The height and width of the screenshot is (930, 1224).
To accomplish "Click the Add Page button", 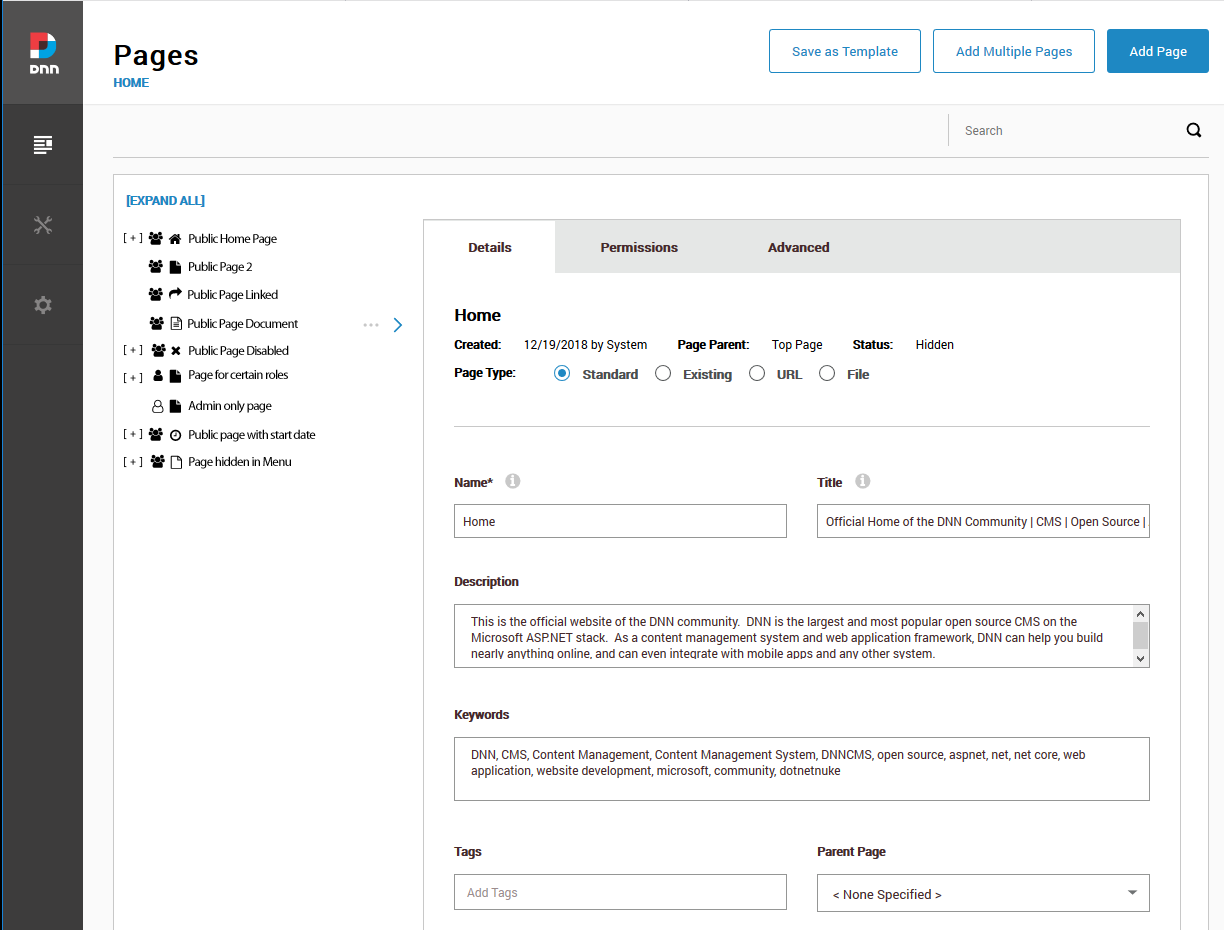I will [x=1158, y=51].
